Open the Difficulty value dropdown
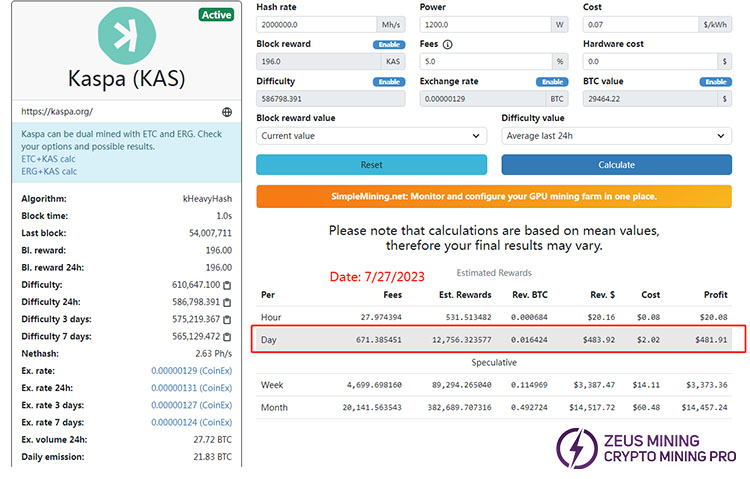 (616, 135)
